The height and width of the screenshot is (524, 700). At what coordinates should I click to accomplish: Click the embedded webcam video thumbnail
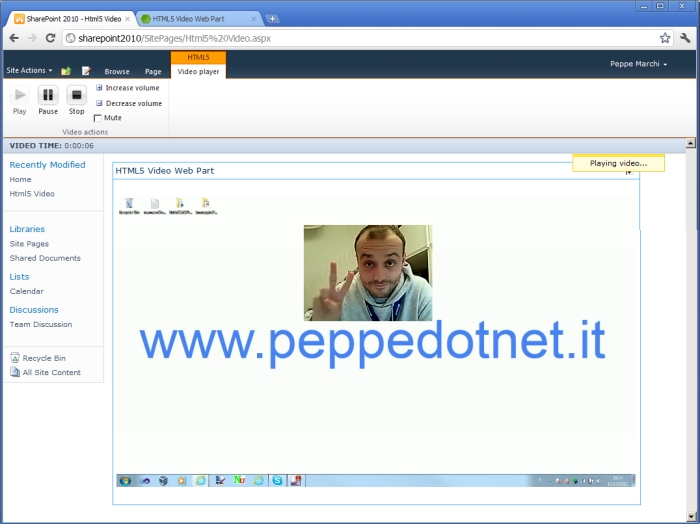pyautogui.click(x=368, y=273)
